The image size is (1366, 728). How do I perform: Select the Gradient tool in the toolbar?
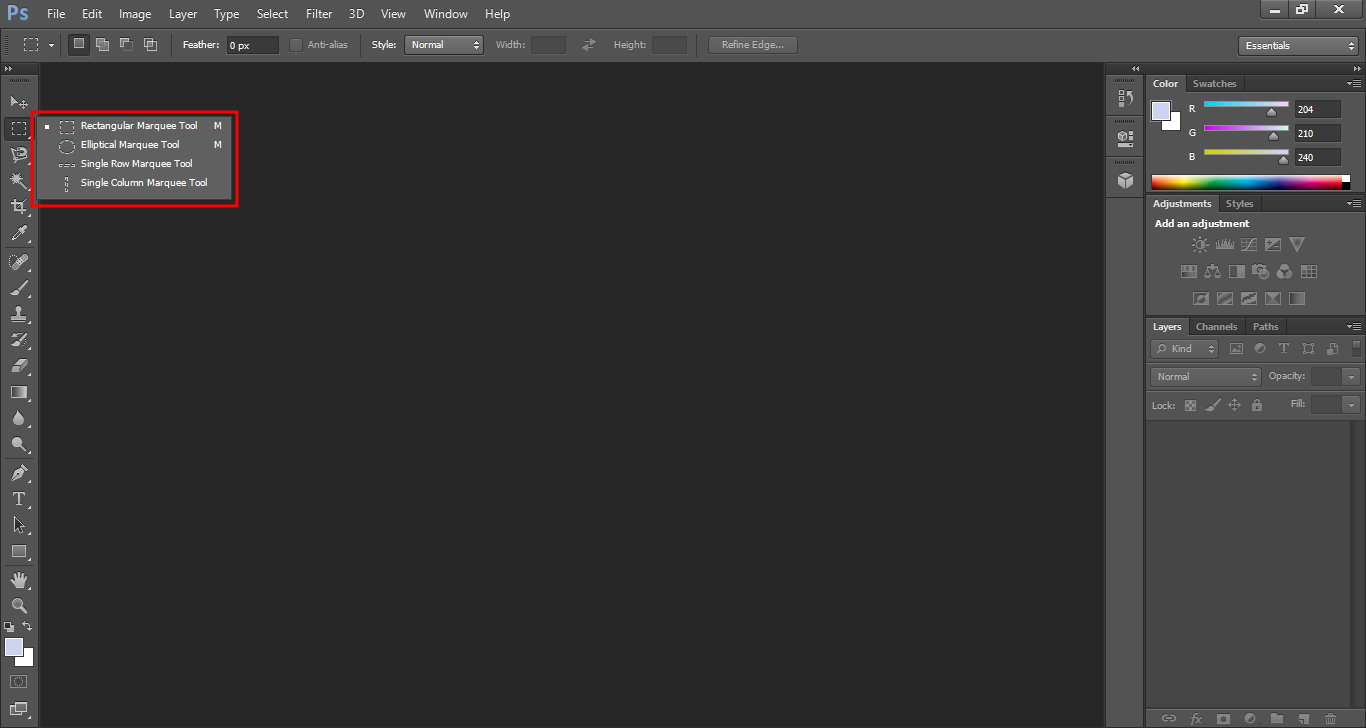19,392
